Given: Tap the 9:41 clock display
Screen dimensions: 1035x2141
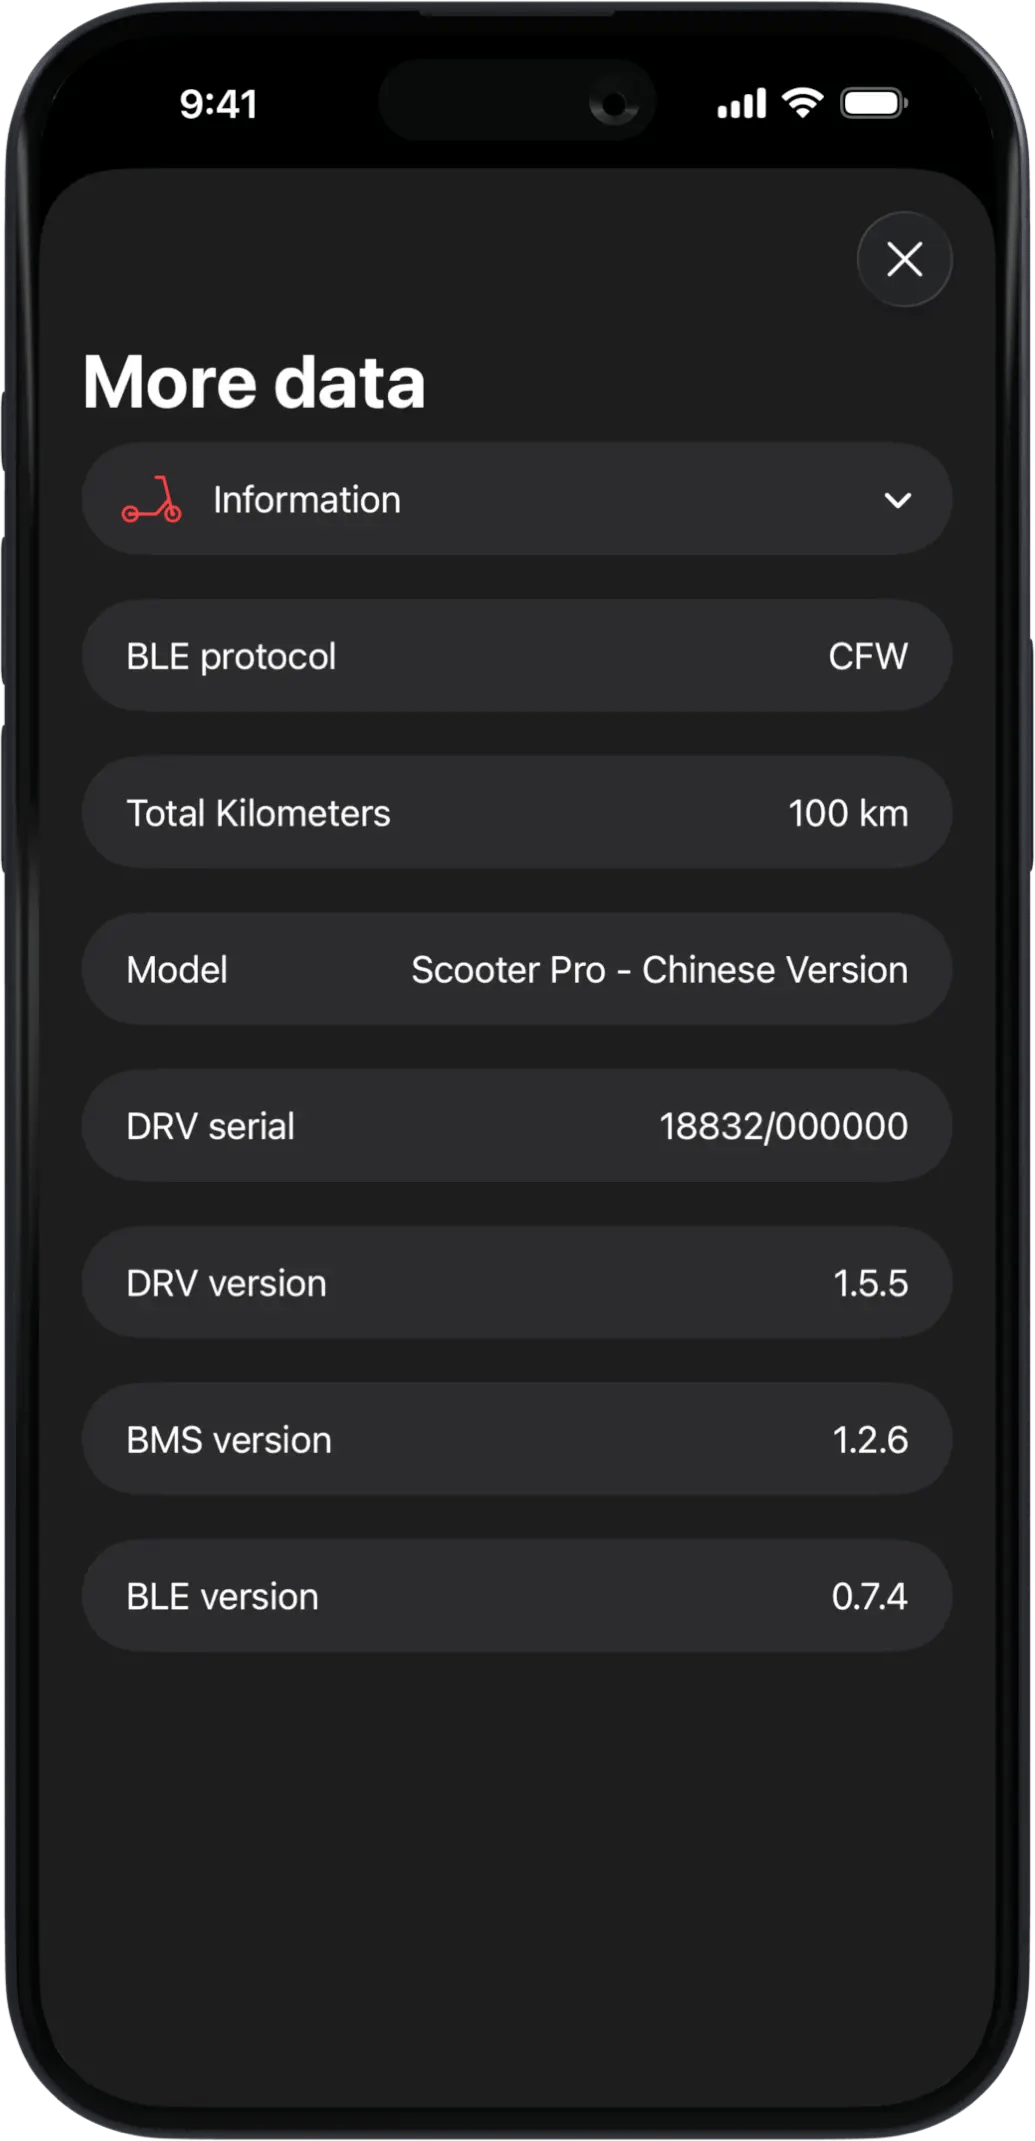Looking at the screenshot, I should click(218, 104).
